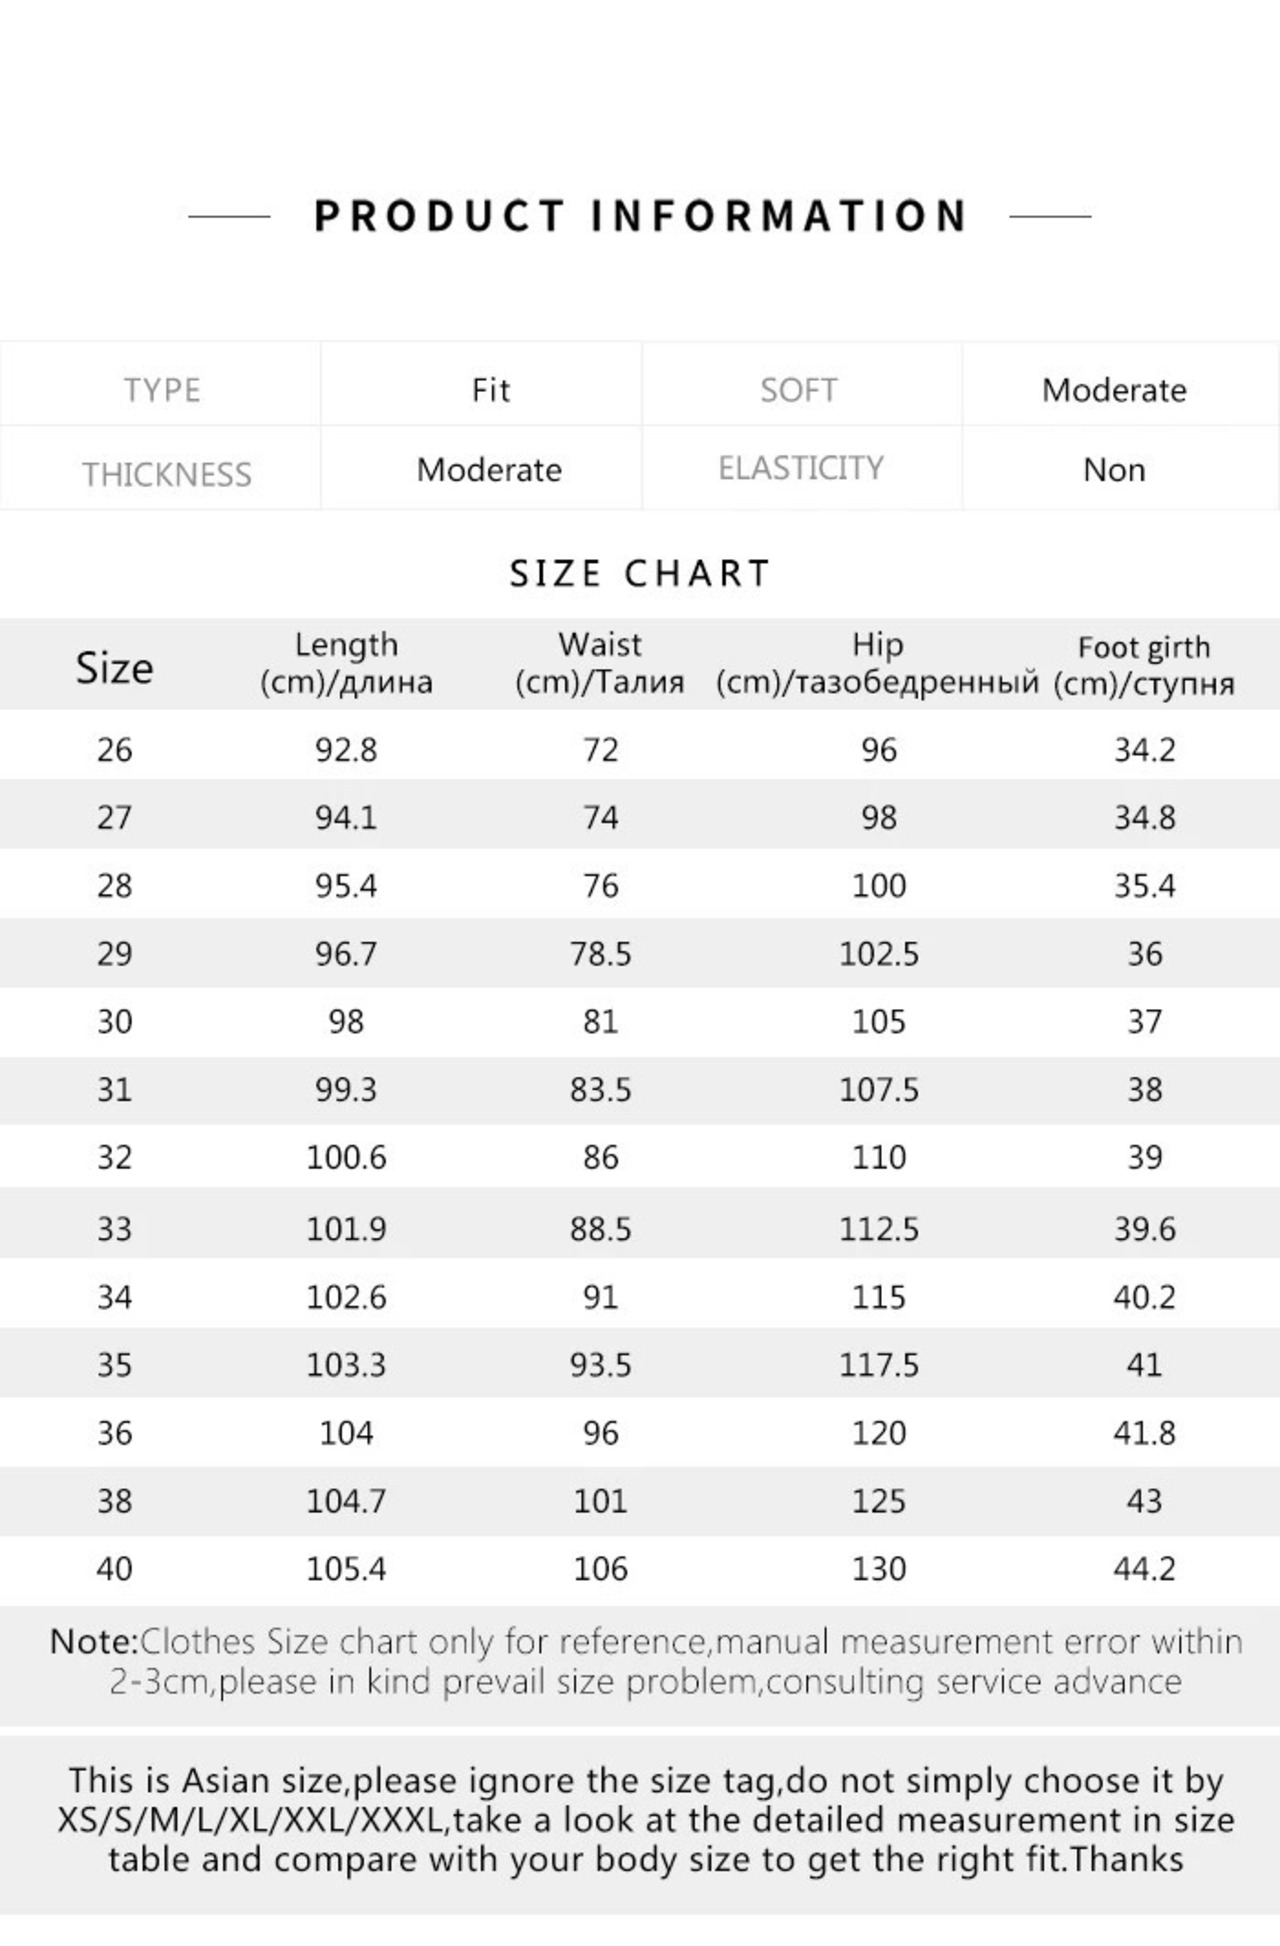Click size 32 in the Size column
Viewport: 1280px width, 1946px height.
pyautogui.click(x=114, y=1158)
